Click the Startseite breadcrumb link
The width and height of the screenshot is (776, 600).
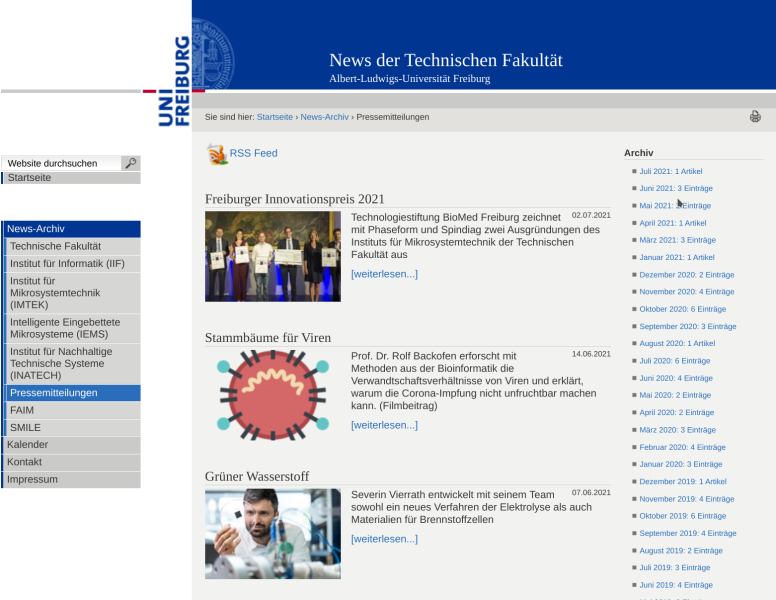(x=274, y=117)
